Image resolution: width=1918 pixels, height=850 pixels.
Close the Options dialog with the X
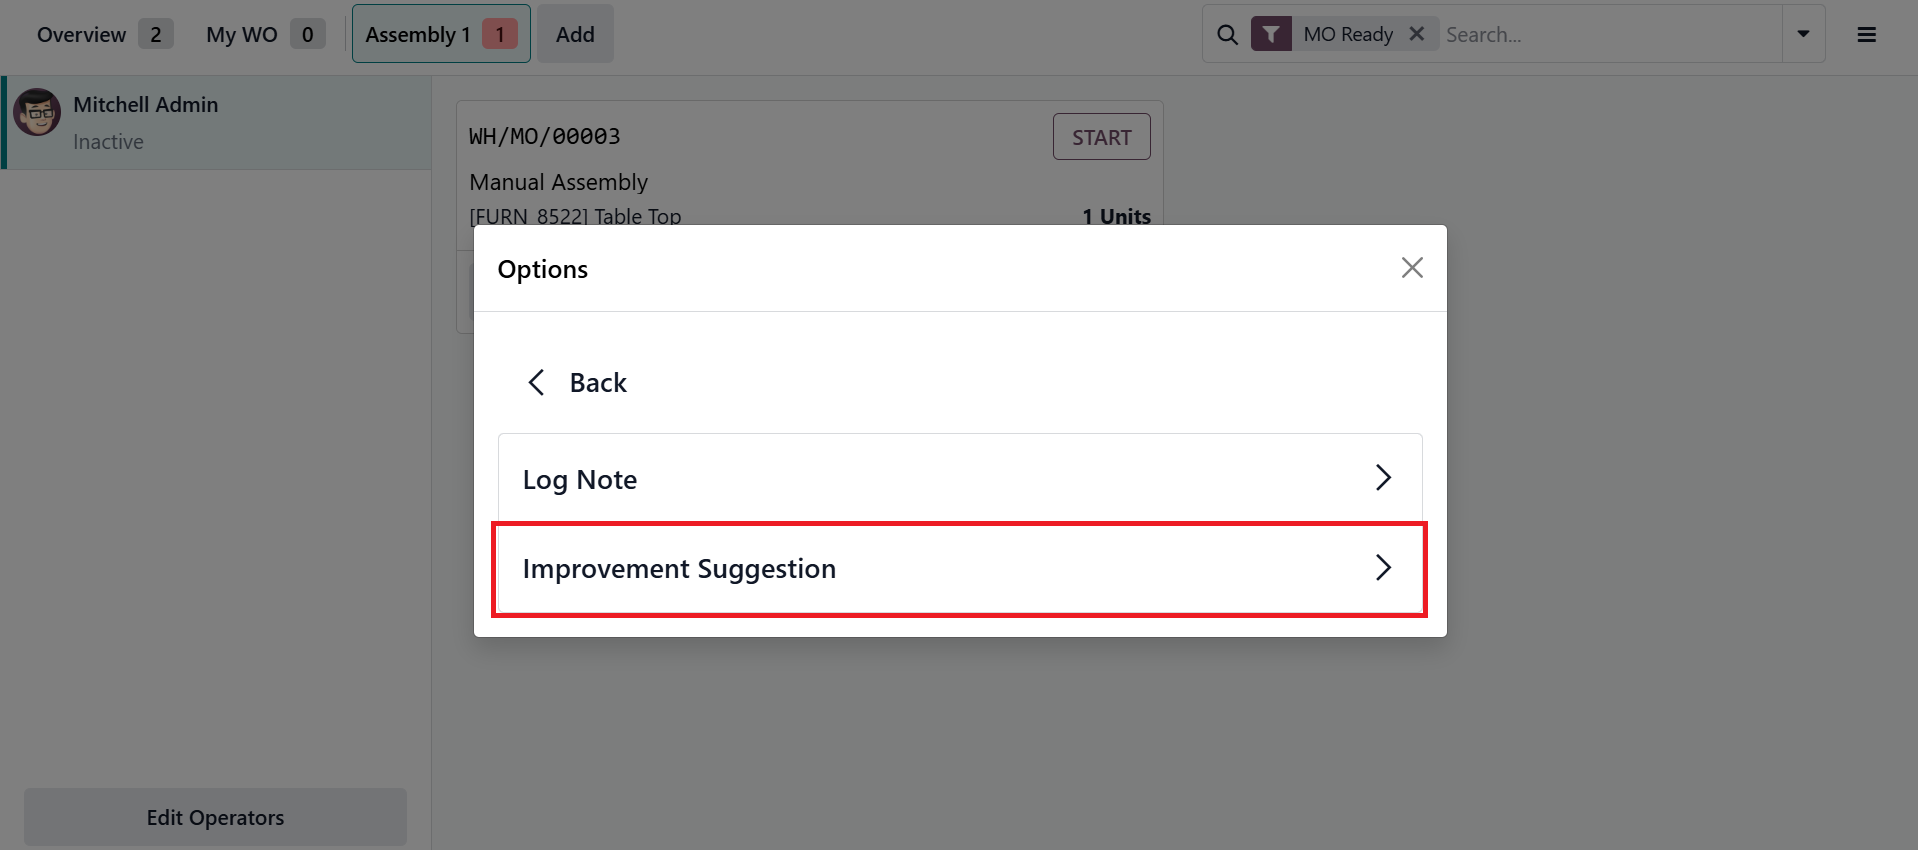click(1411, 267)
